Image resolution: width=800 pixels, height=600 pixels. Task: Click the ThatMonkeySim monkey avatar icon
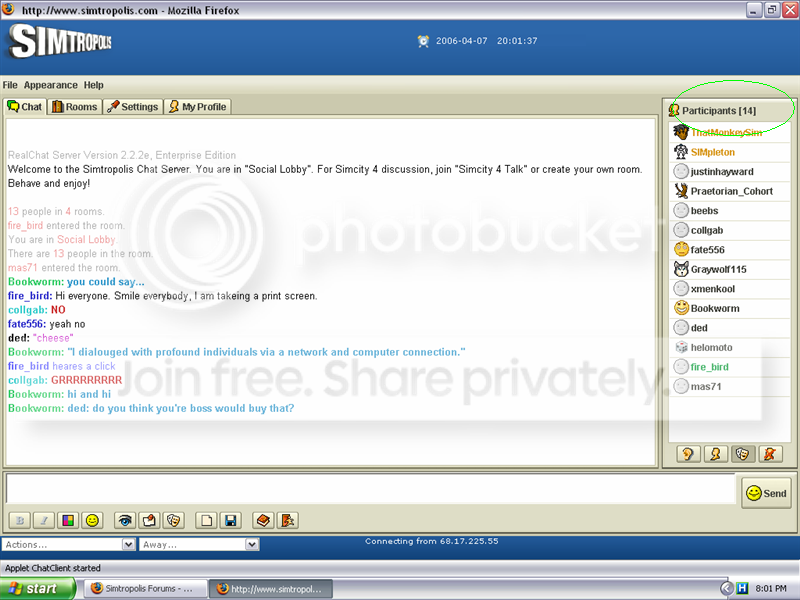(x=681, y=132)
